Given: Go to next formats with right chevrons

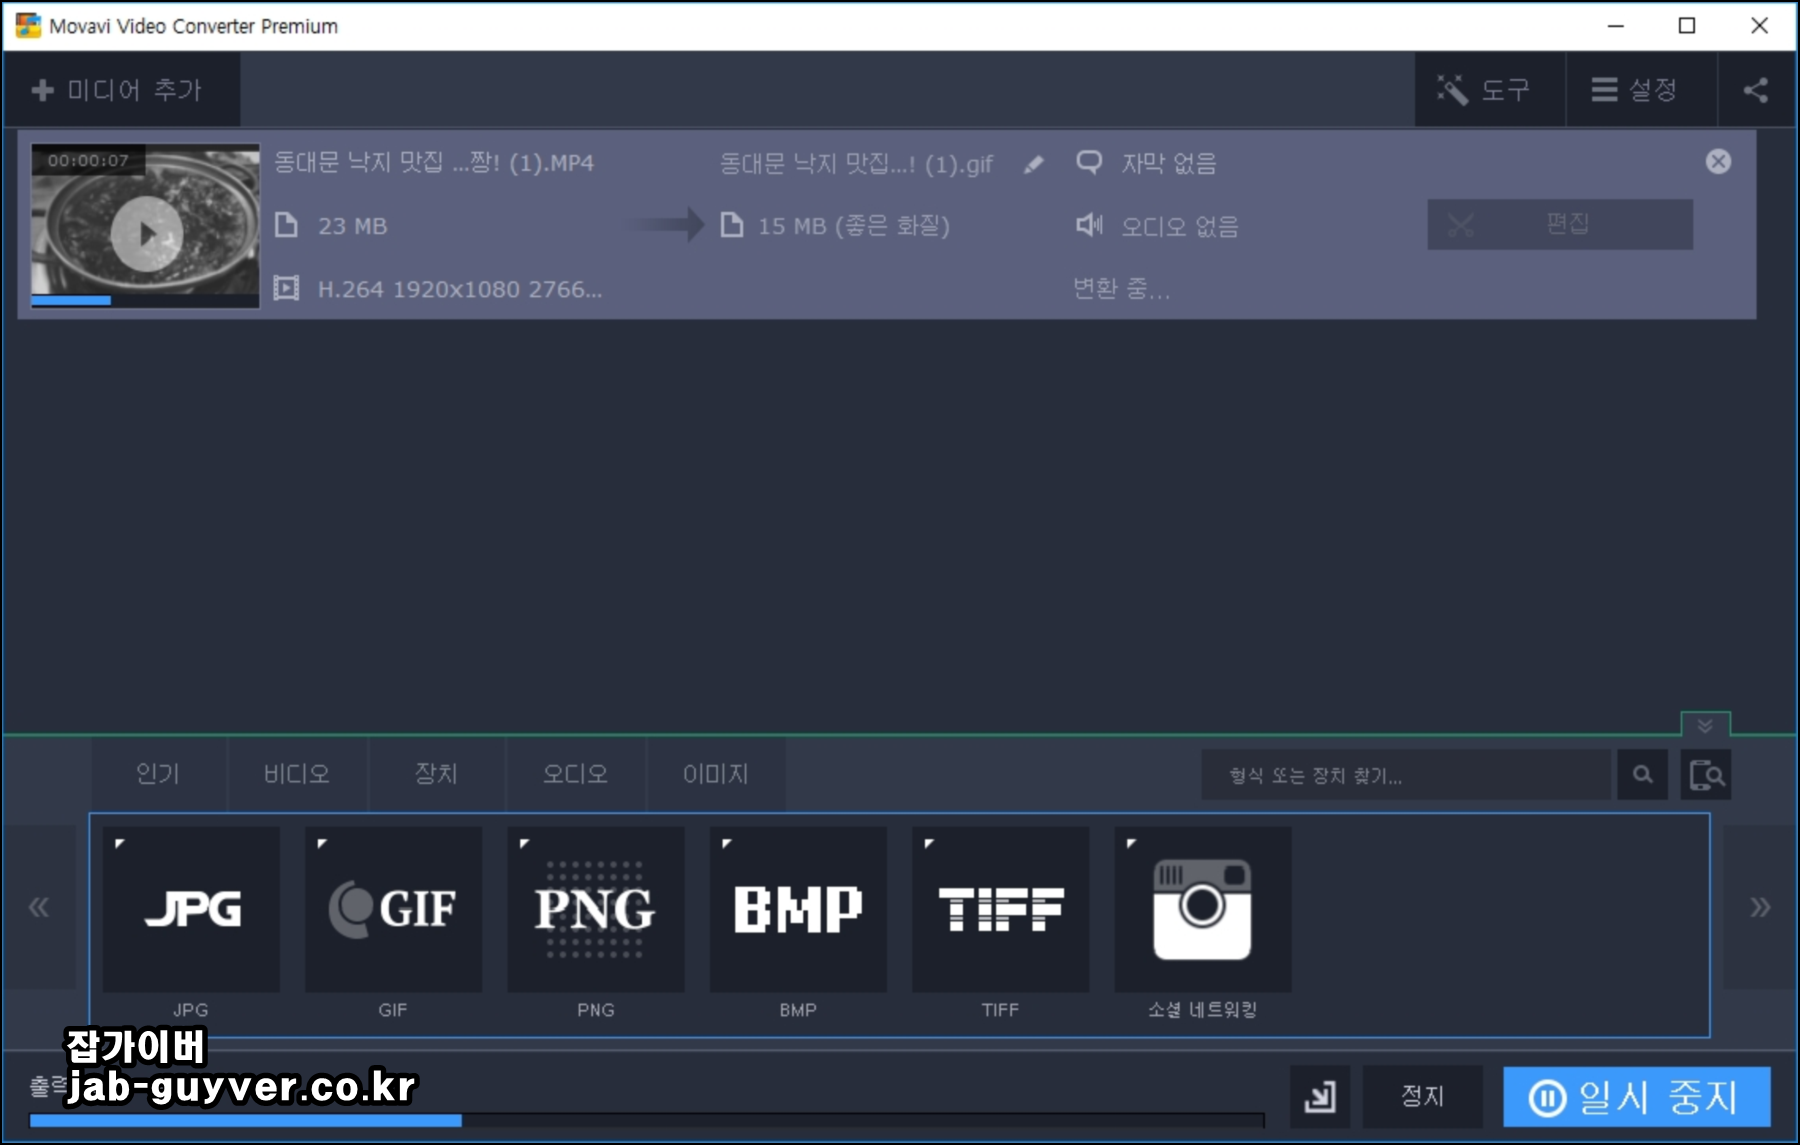Looking at the screenshot, I should pos(1760,907).
